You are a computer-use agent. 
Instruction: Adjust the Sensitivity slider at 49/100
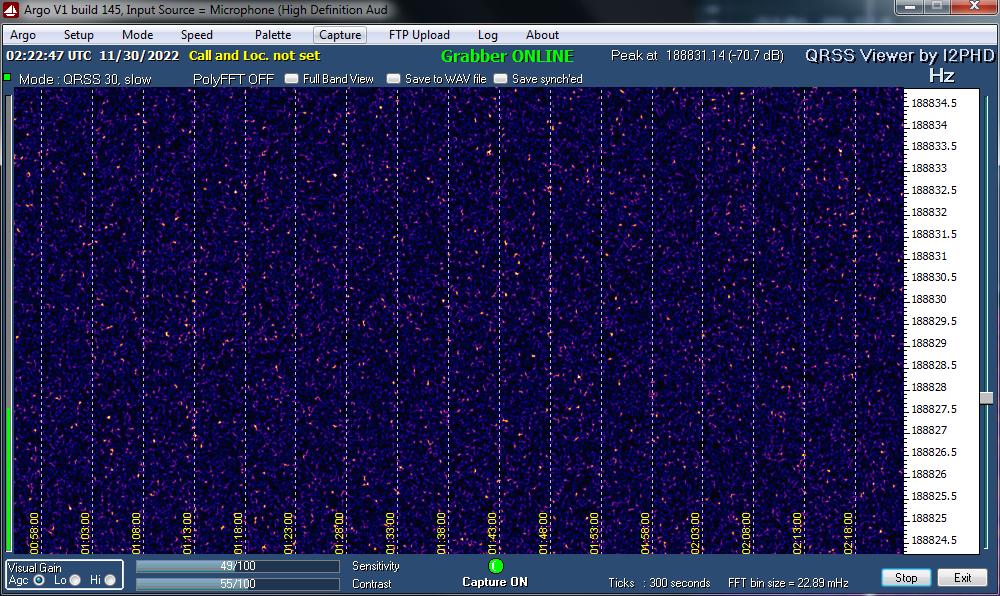[237, 566]
